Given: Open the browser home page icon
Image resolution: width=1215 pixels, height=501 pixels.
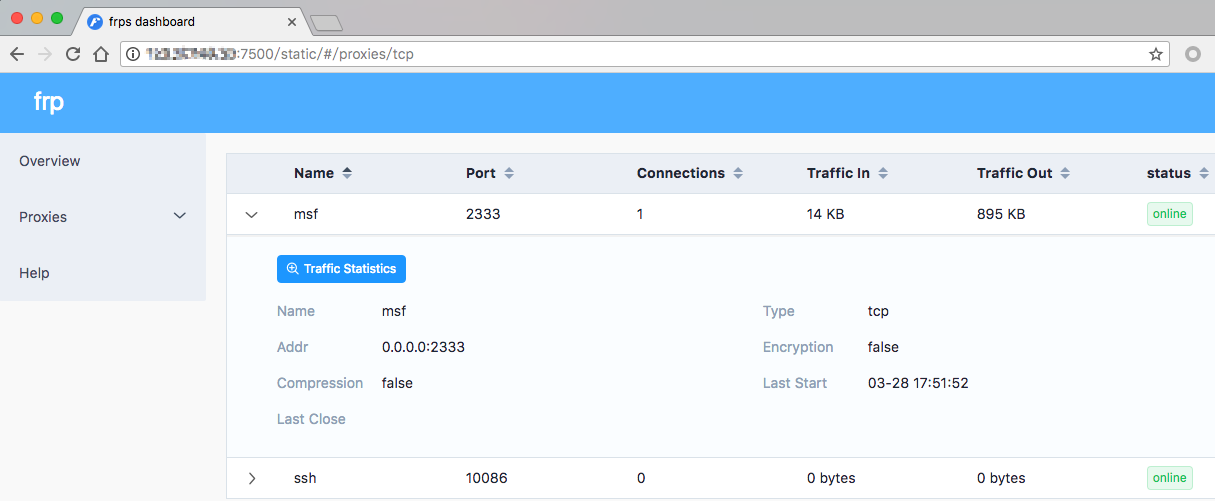Looking at the screenshot, I should (100, 54).
